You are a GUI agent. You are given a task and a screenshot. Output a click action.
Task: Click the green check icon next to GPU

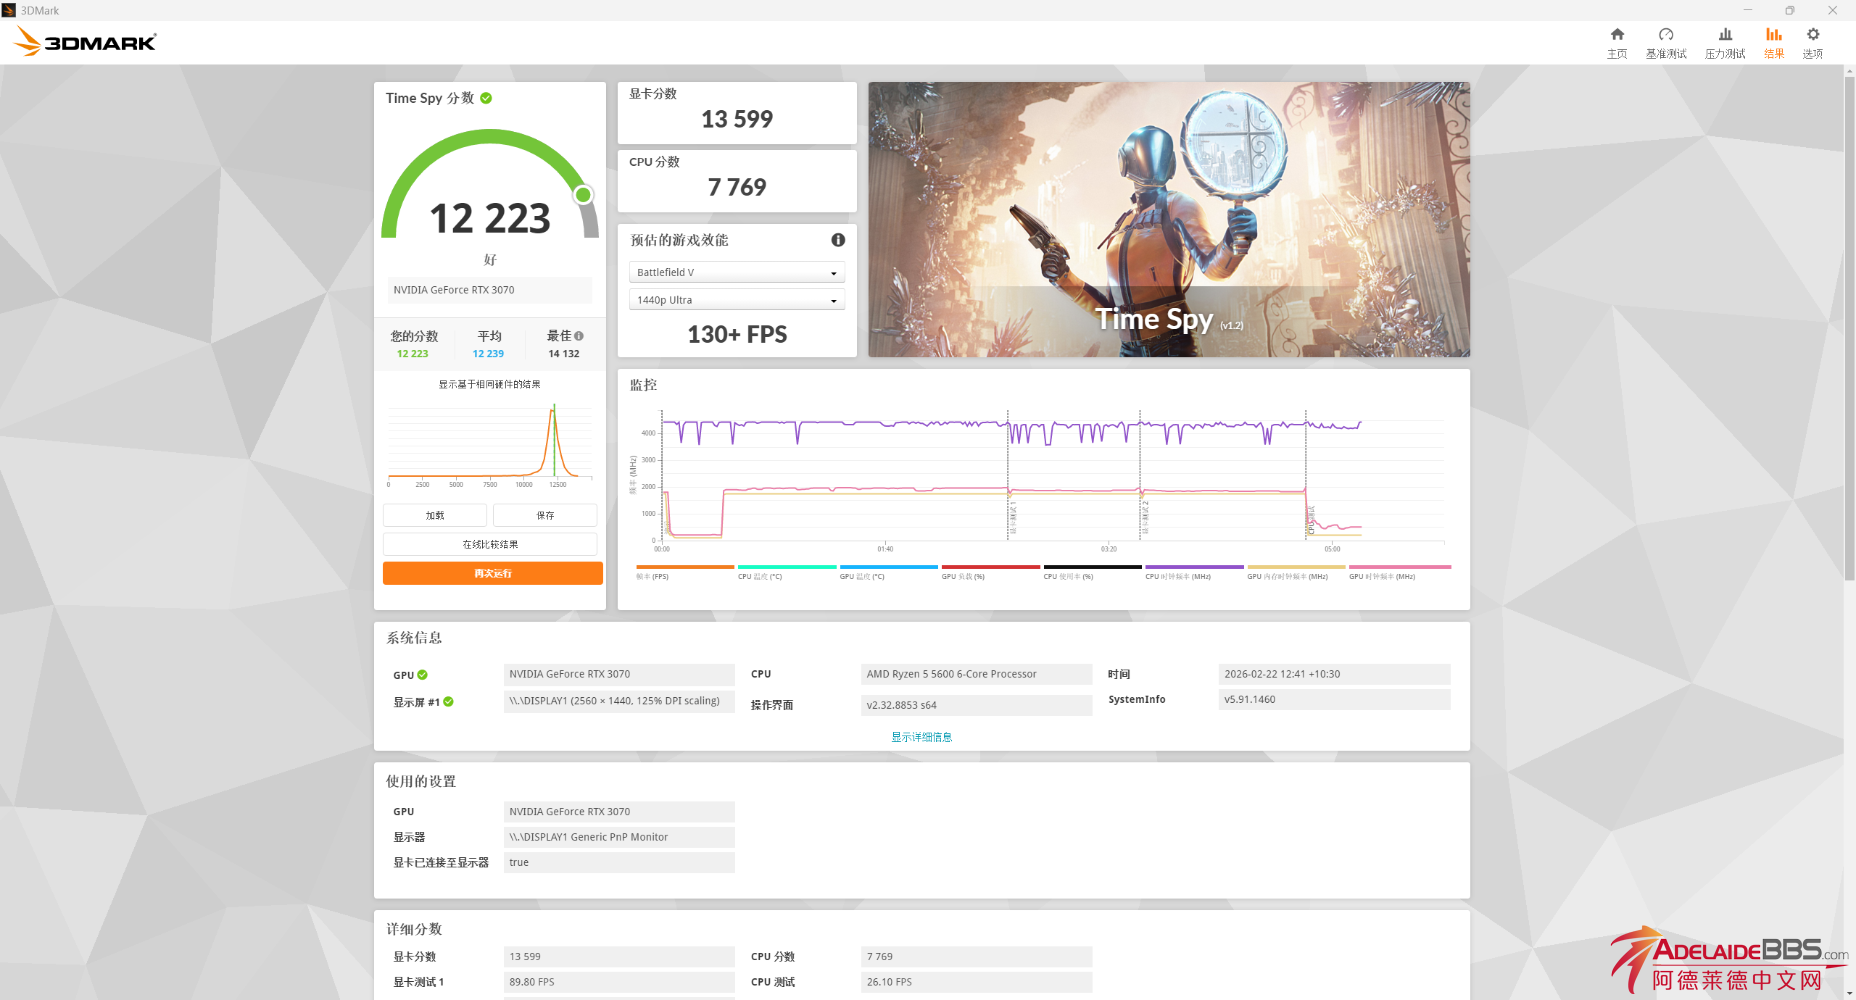click(422, 675)
